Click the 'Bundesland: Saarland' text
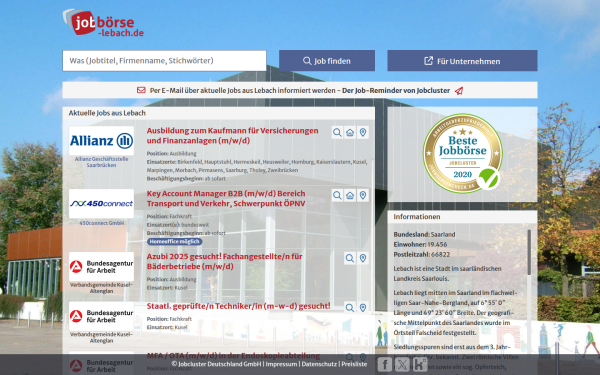600x375 pixels. pyautogui.click(x=424, y=234)
